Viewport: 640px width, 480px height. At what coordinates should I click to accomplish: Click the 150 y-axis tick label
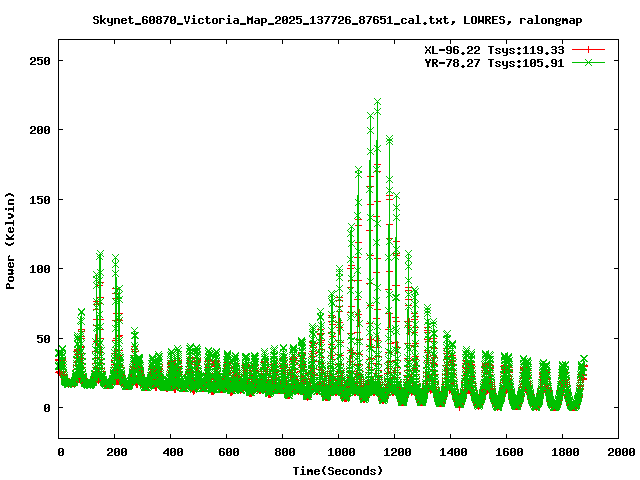pyautogui.click(x=40, y=200)
